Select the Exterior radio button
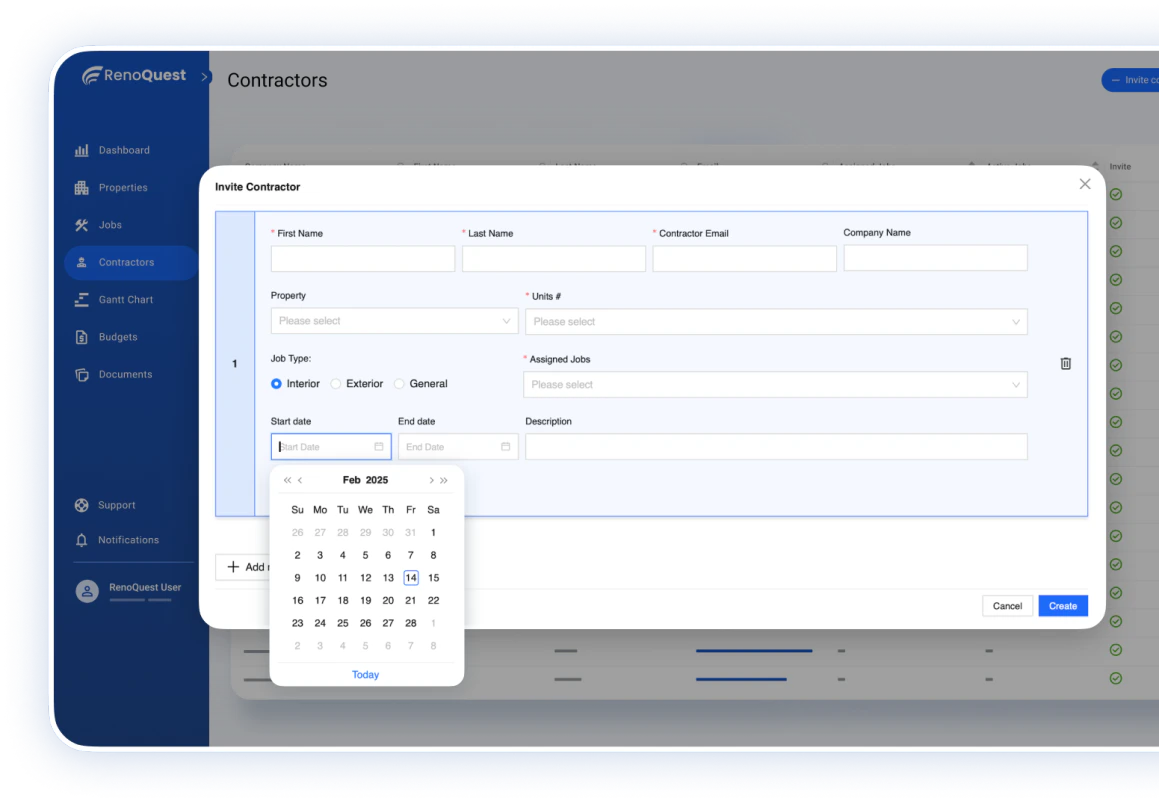 click(336, 383)
